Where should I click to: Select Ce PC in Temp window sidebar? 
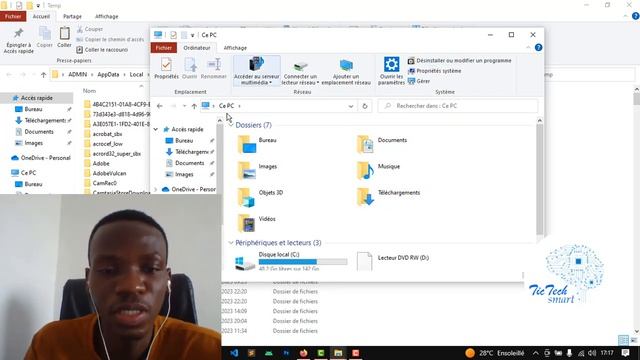coord(24,173)
